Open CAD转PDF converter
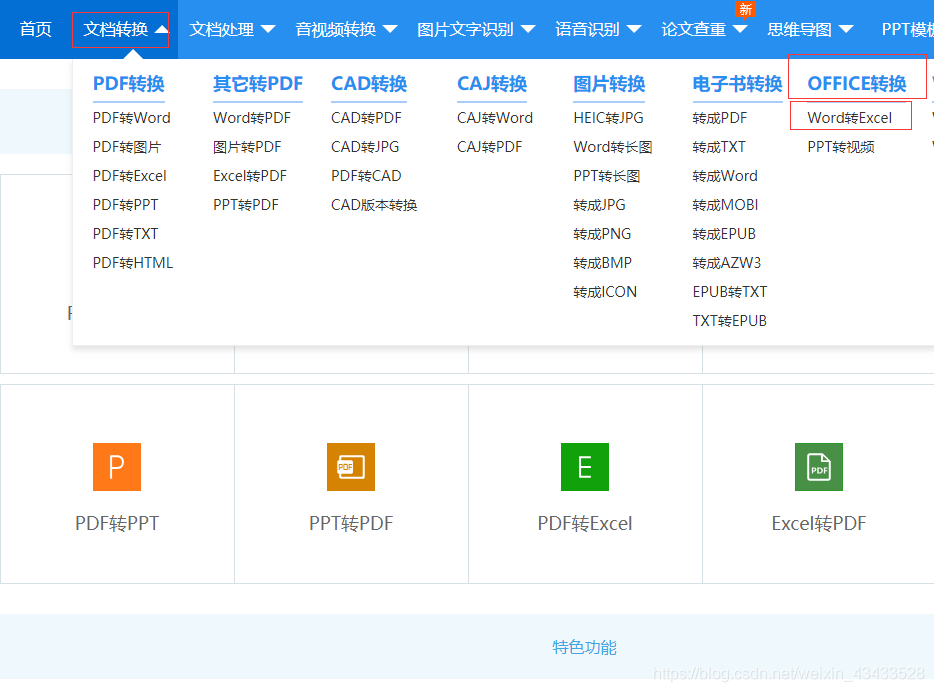This screenshot has height=692, width=934. coord(366,118)
